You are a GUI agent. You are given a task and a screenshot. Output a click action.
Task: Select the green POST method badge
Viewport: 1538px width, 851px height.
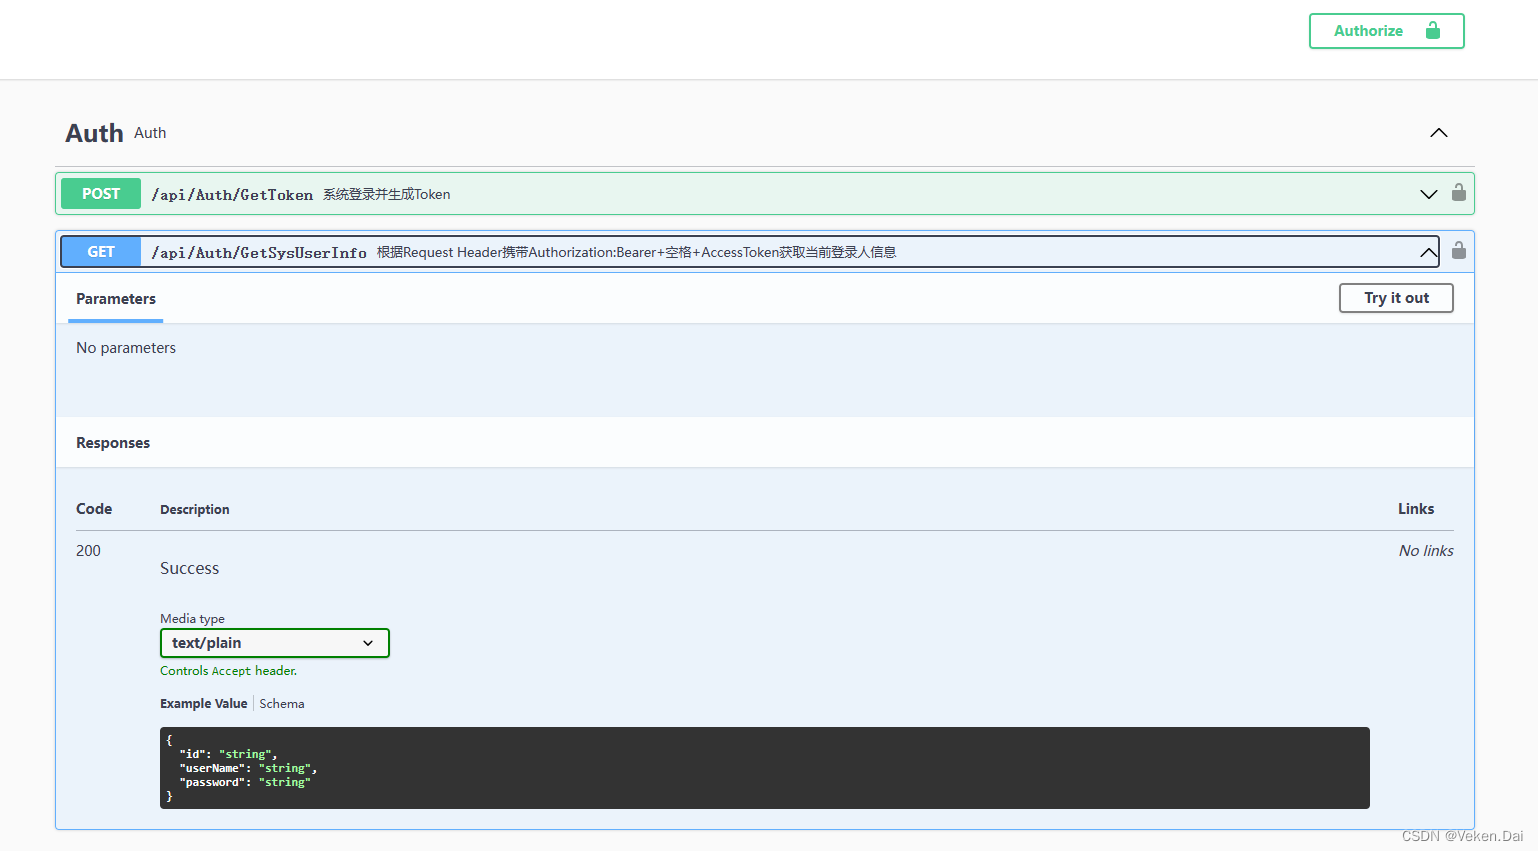coord(100,193)
